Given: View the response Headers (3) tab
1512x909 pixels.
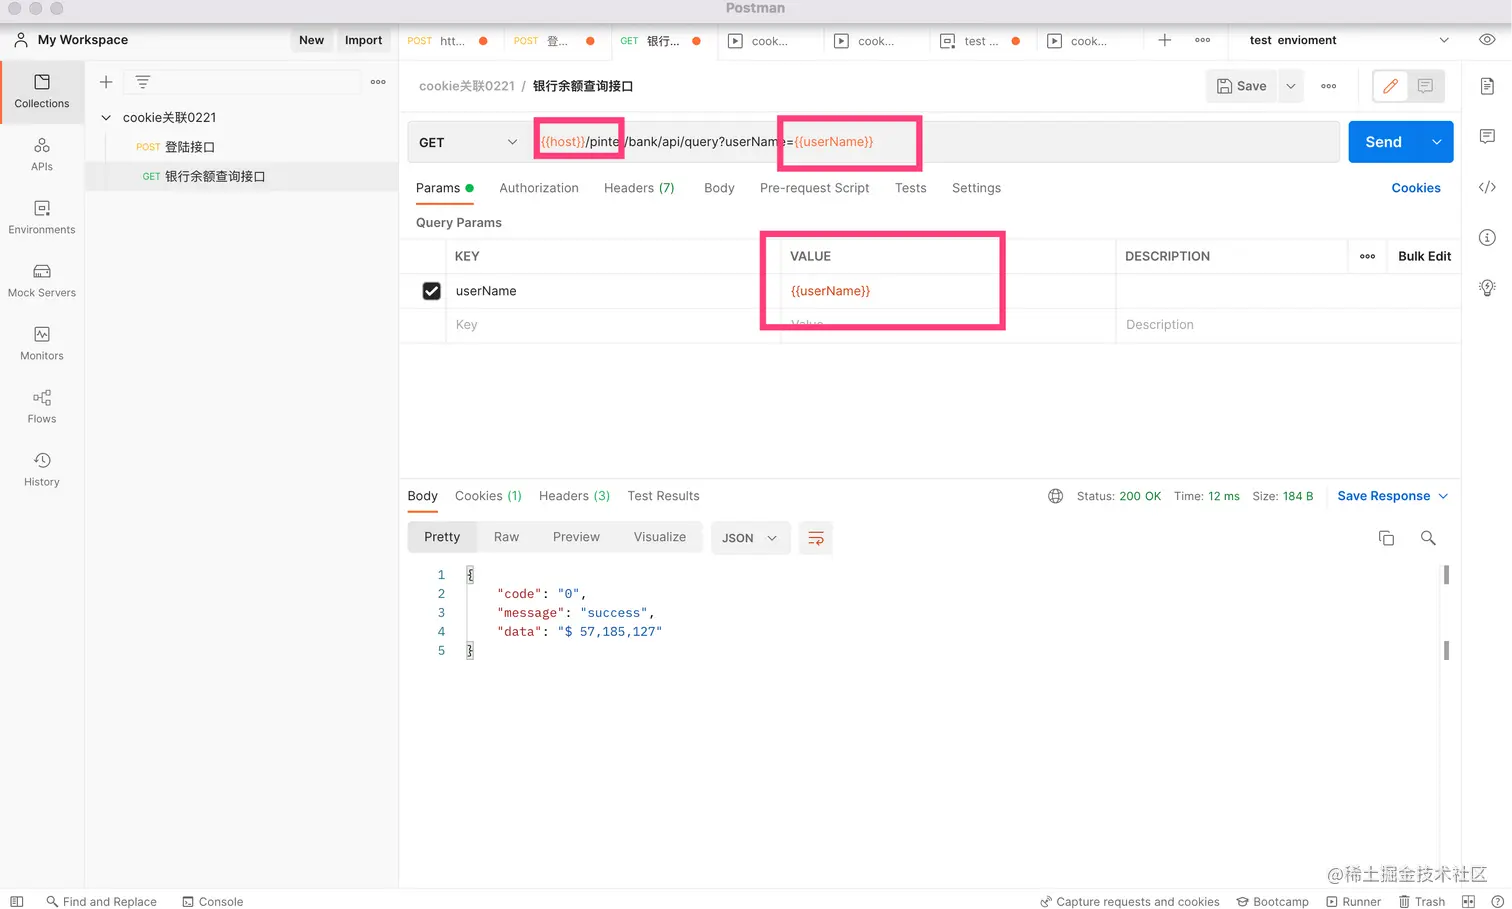Looking at the screenshot, I should point(574,496).
